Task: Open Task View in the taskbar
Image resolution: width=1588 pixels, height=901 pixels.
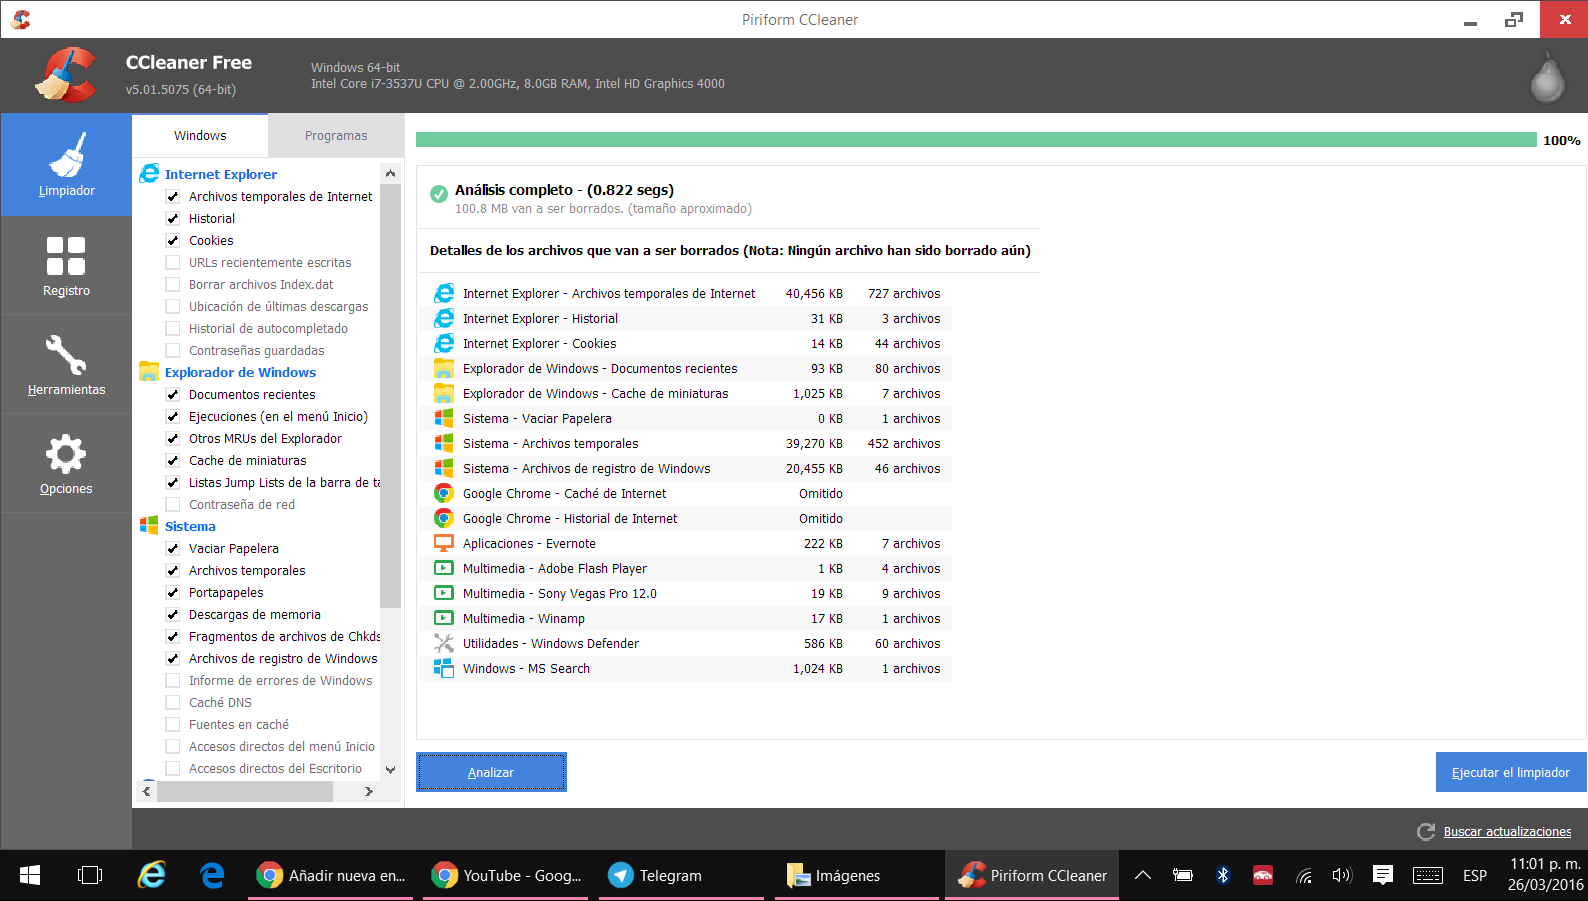Action: click(90, 876)
